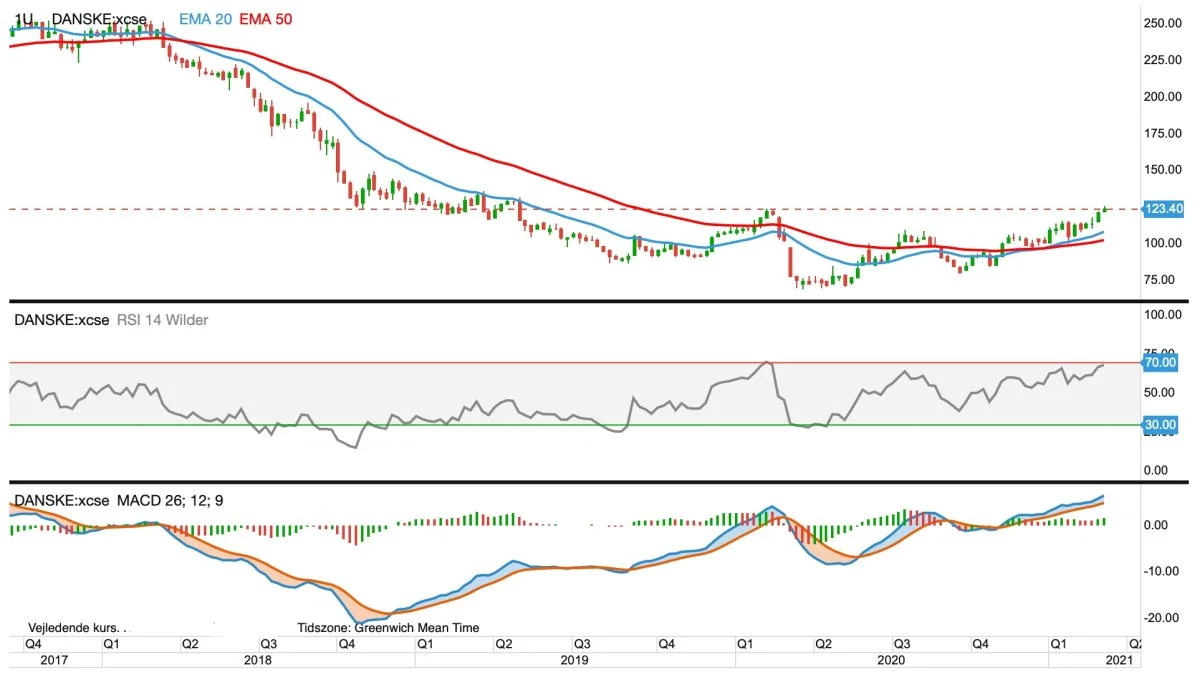This screenshot has width=1200, height=675.
Task: Click the Q4 marker above 2017
Action: click(x=33, y=644)
